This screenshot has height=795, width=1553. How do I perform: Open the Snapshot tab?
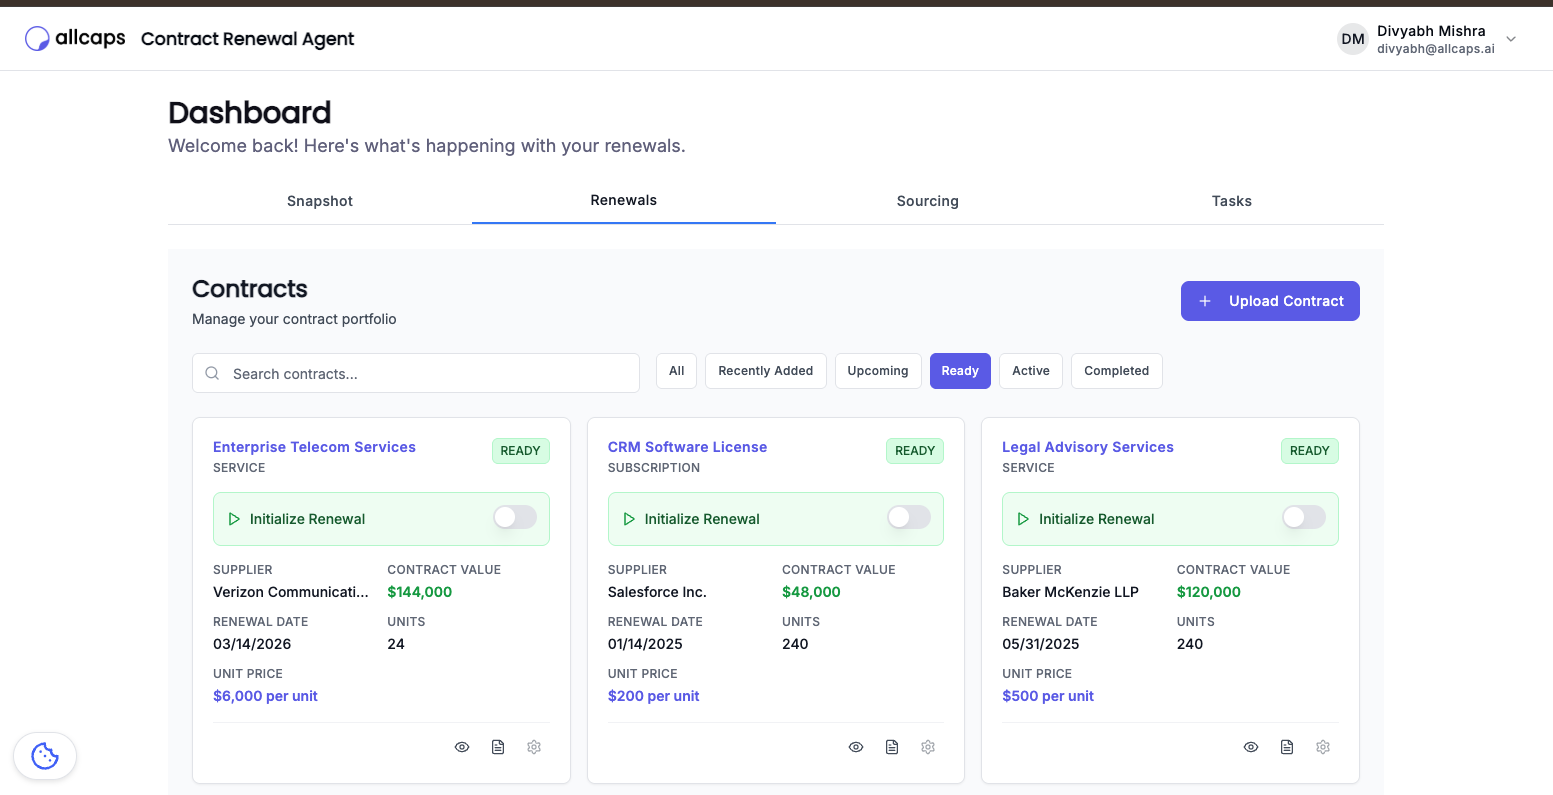click(x=320, y=201)
